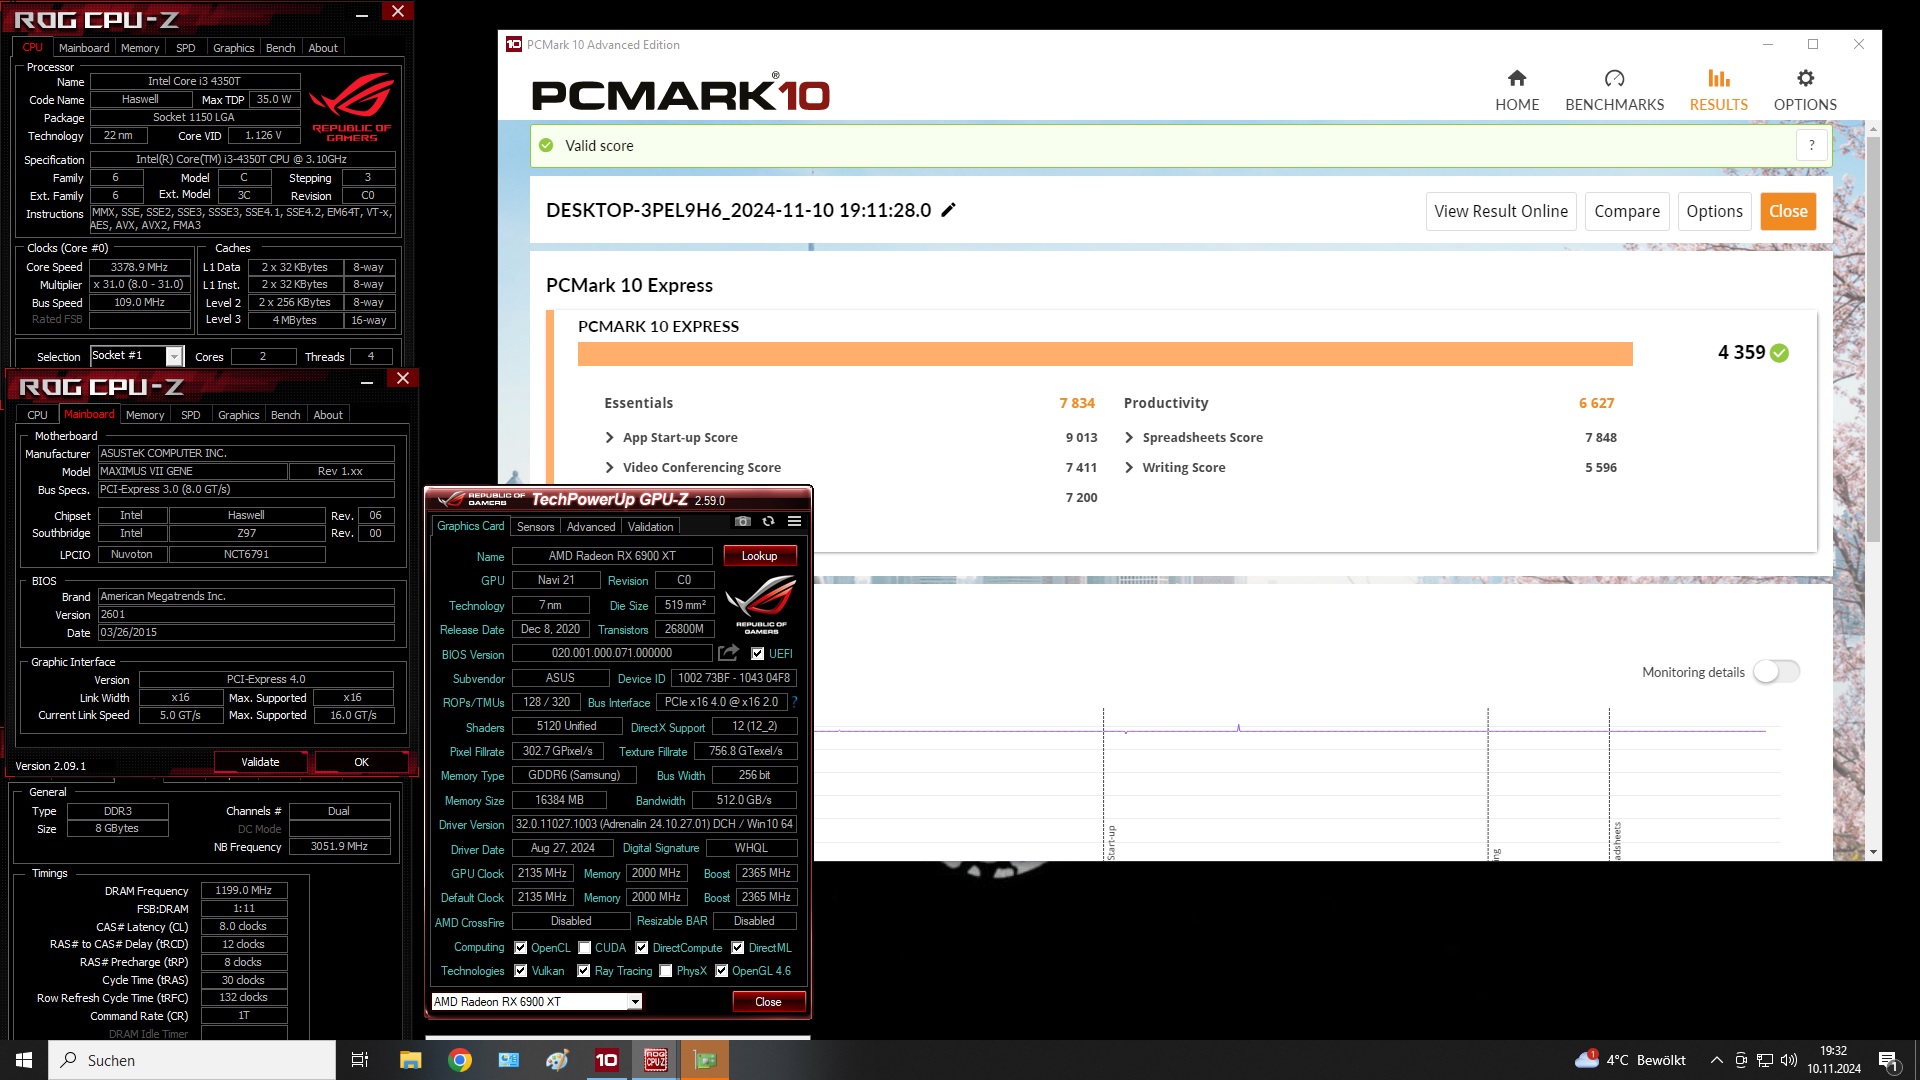The width and height of the screenshot is (1920, 1080).
Task: Click the green check beside score 4 359
Action: [1779, 353]
